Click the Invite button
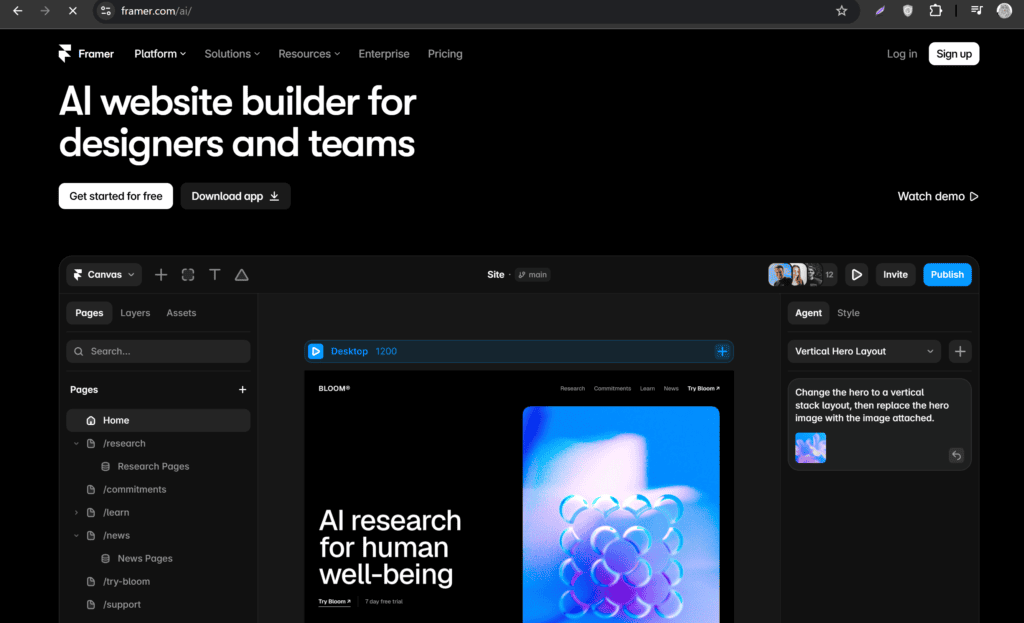1024x623 pixels. pyautogui.click(x=895, y=275)
